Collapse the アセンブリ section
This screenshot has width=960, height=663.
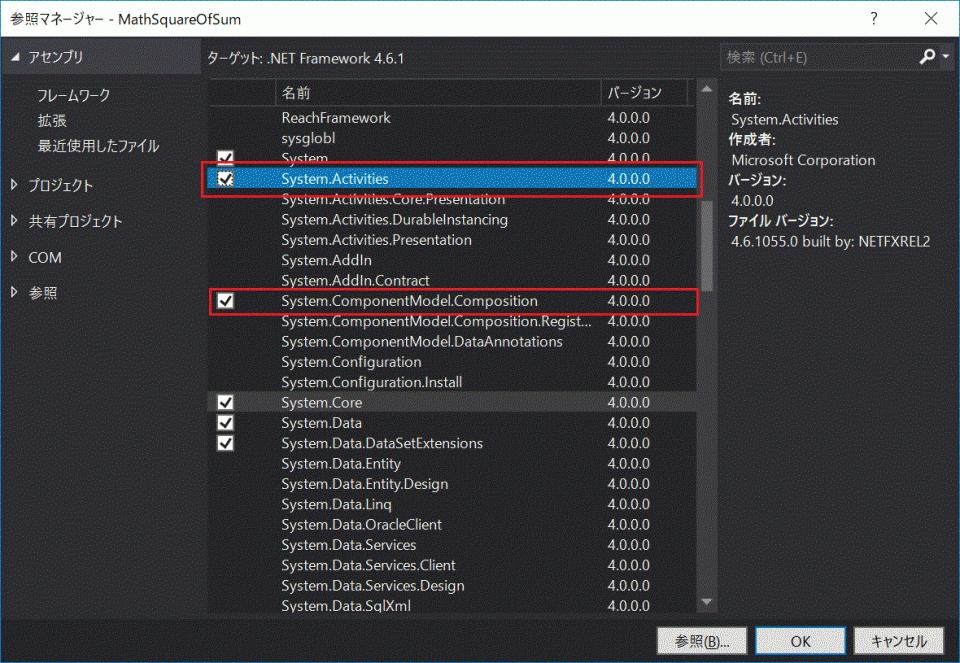15,57
